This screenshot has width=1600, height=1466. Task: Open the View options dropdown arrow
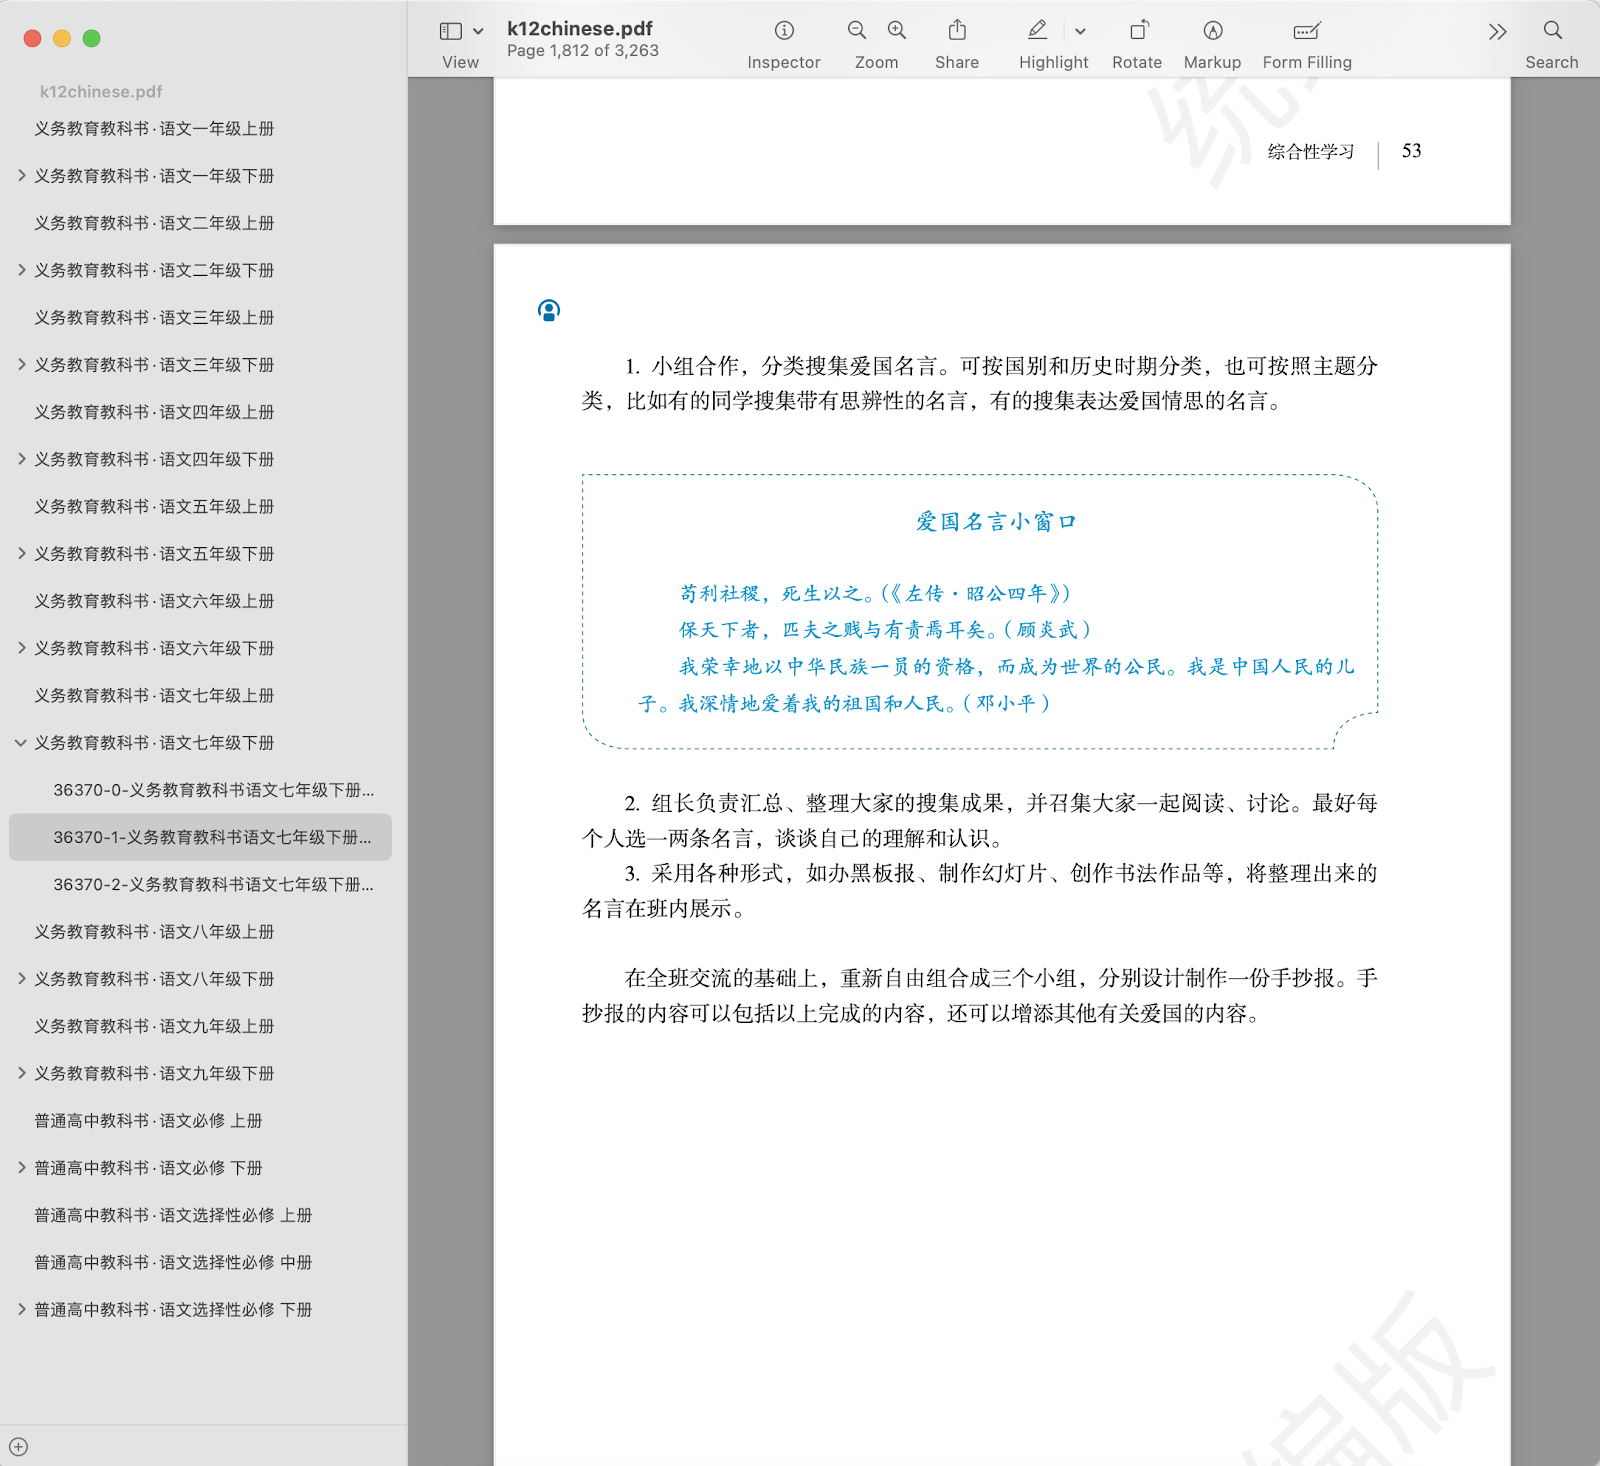click(x=478, y=32)
